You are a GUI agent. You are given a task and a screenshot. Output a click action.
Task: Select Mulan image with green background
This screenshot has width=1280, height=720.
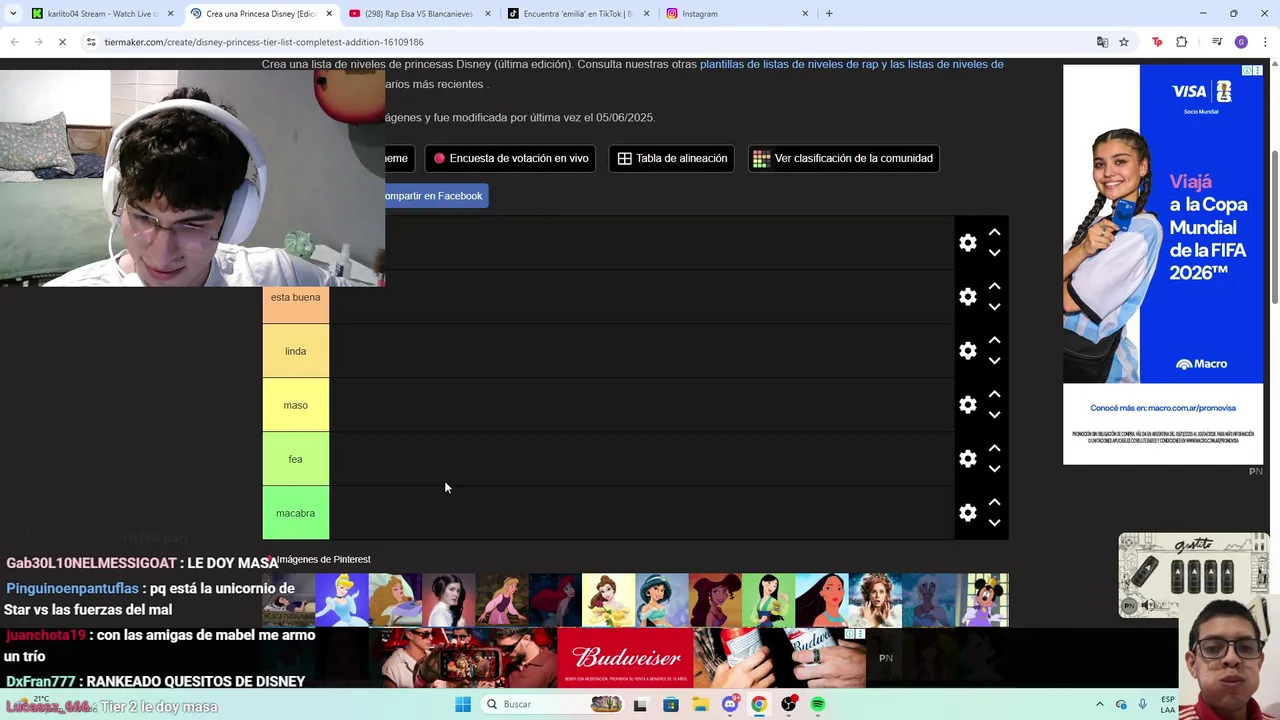point(768,599)
